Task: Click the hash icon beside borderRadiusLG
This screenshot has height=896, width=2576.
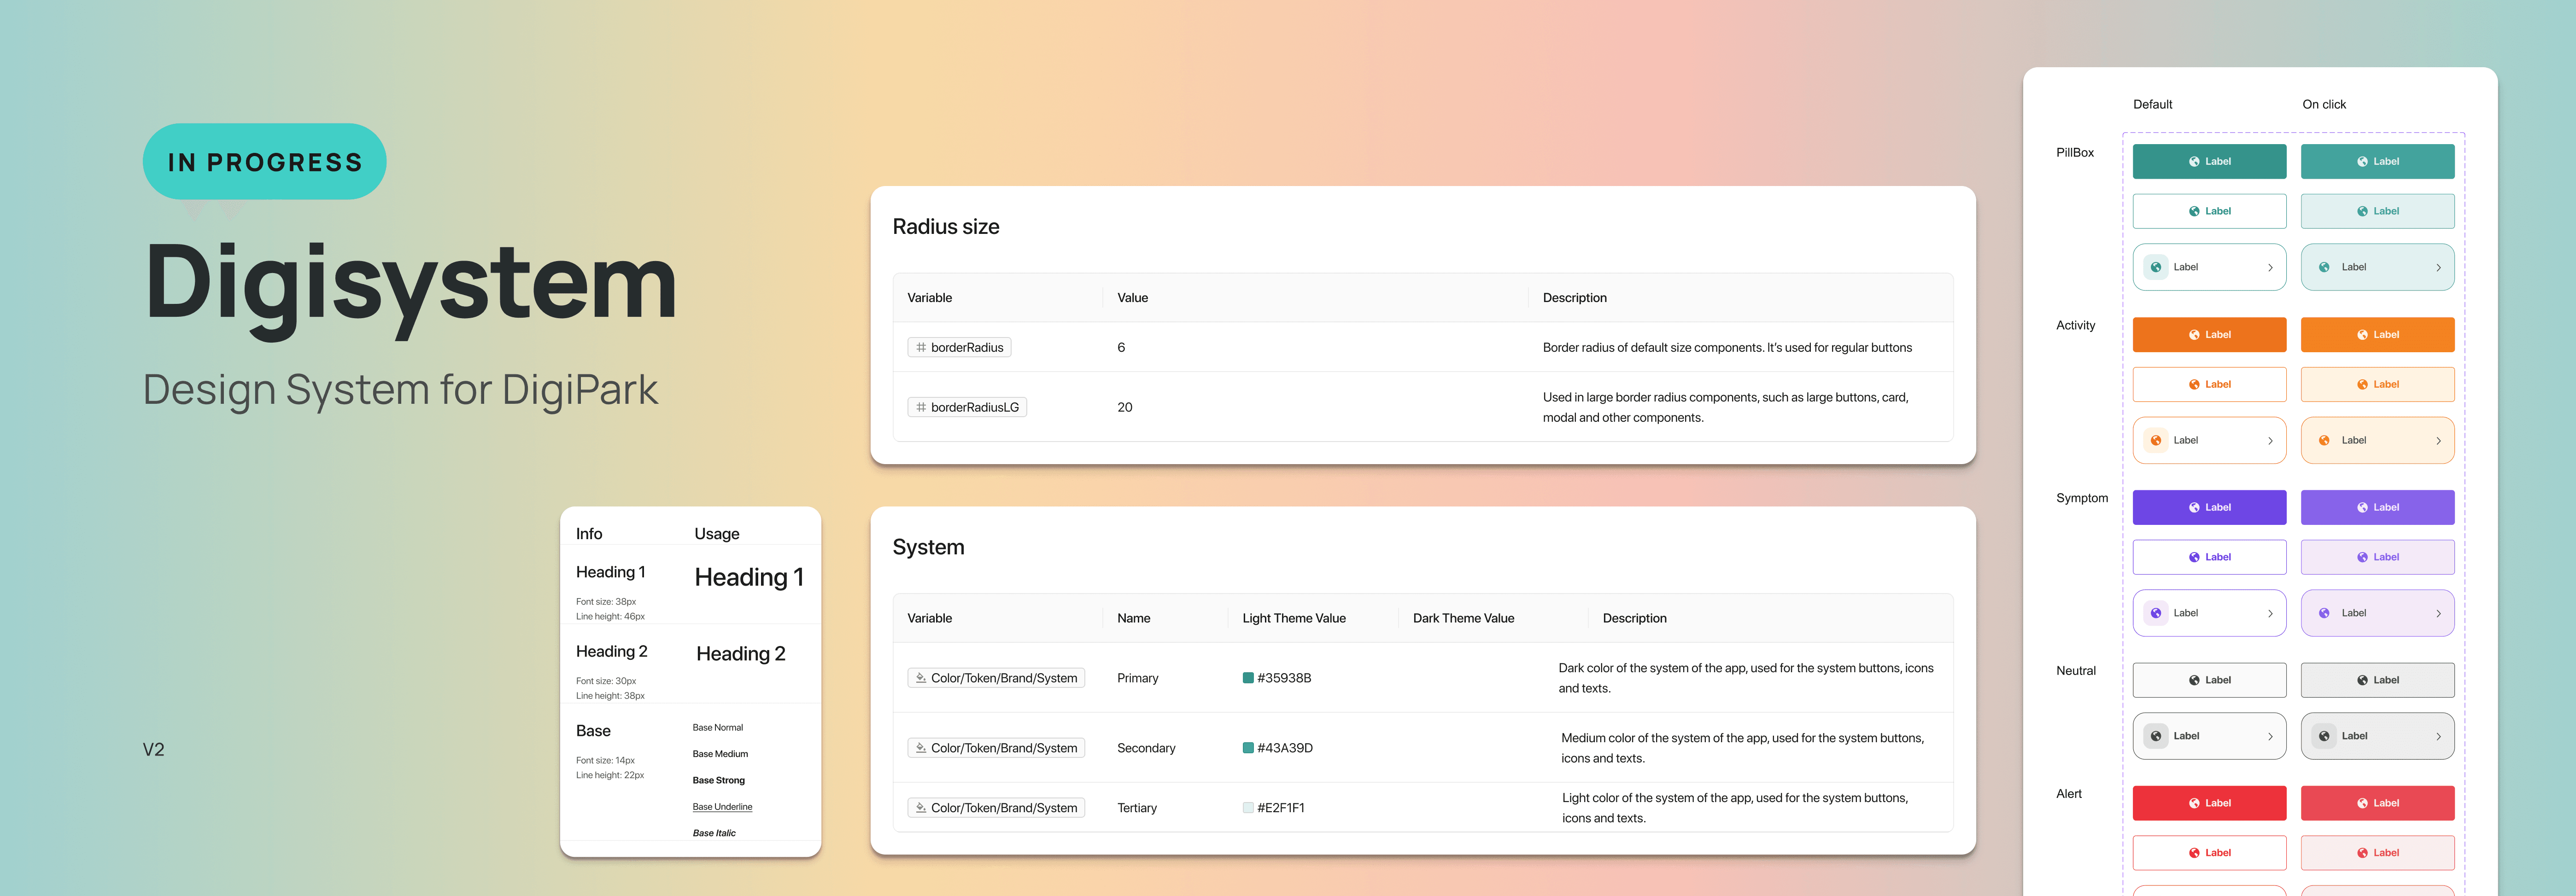Action: [x=921, y=407]
